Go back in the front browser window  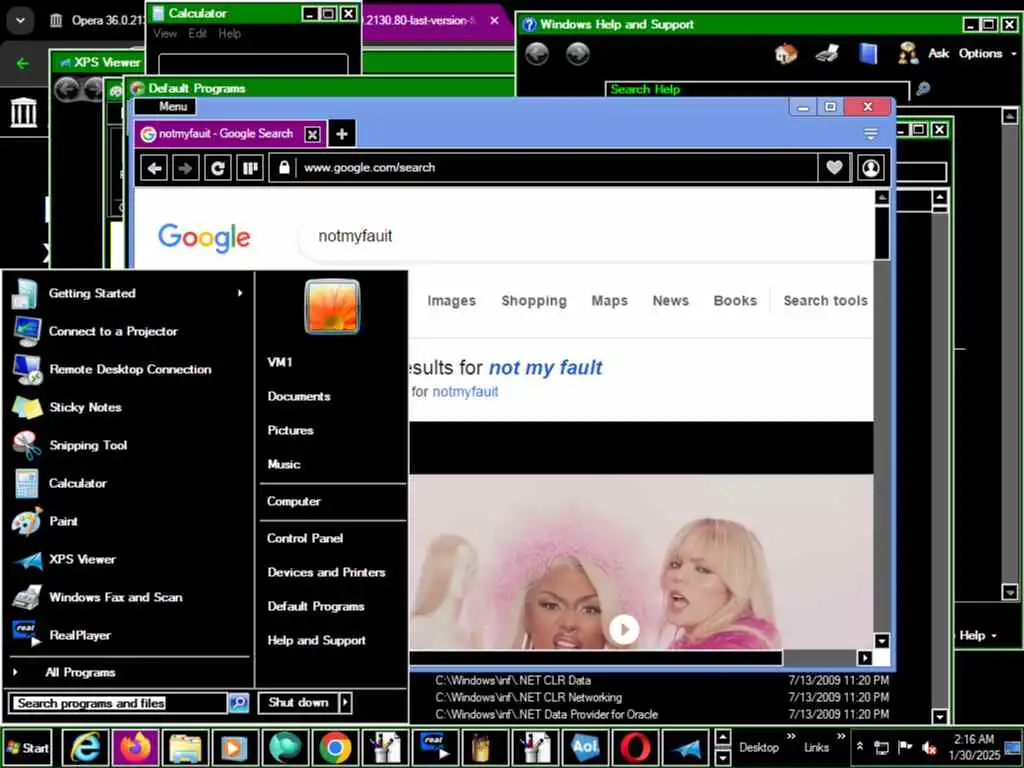155,168
